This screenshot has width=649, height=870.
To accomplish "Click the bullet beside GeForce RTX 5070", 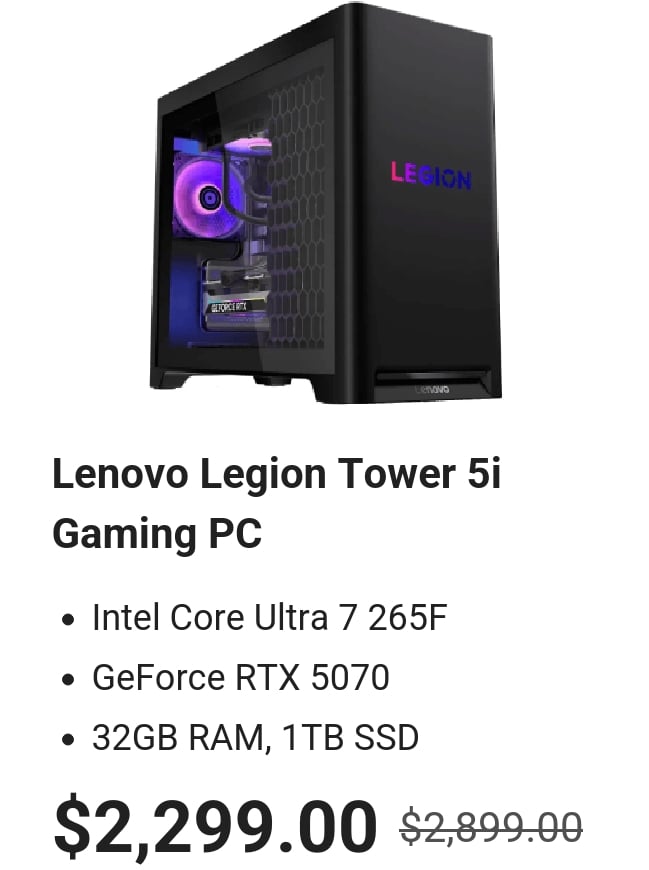I will 68,679.
